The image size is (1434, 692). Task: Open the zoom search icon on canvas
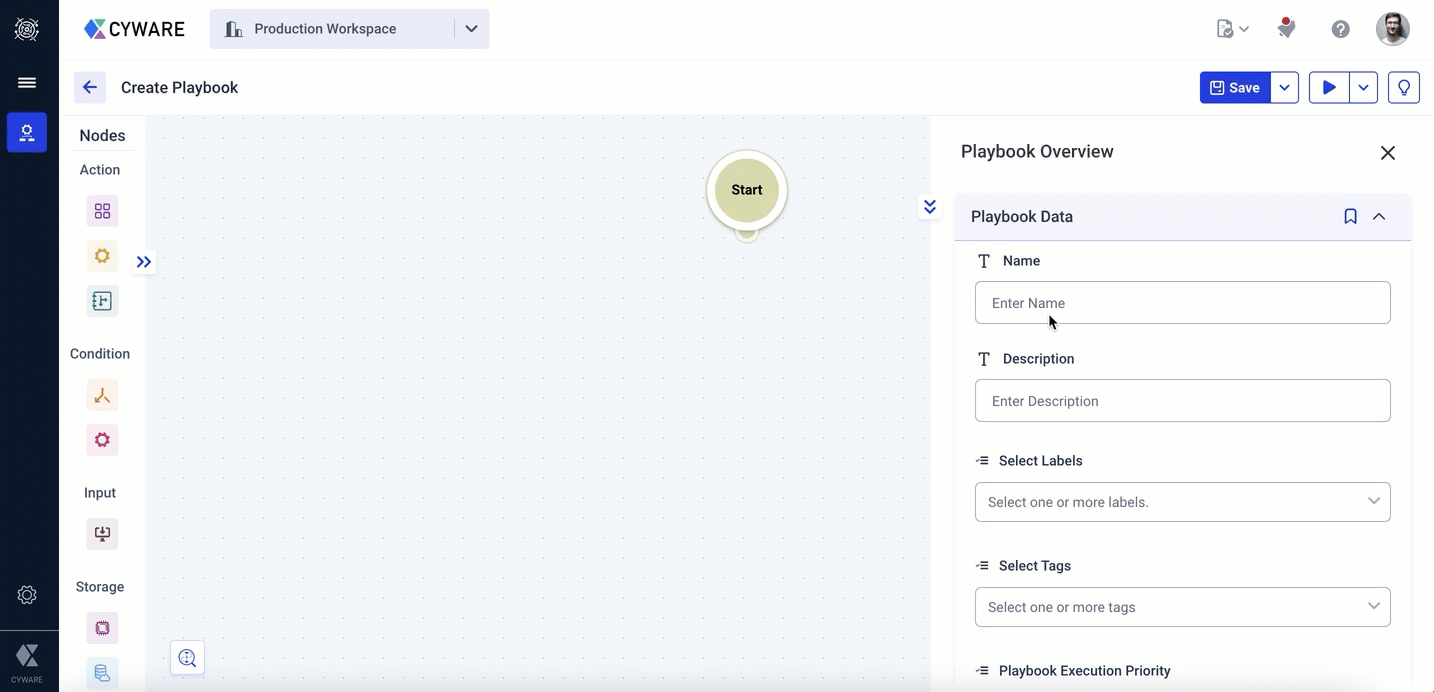[187, 657]
